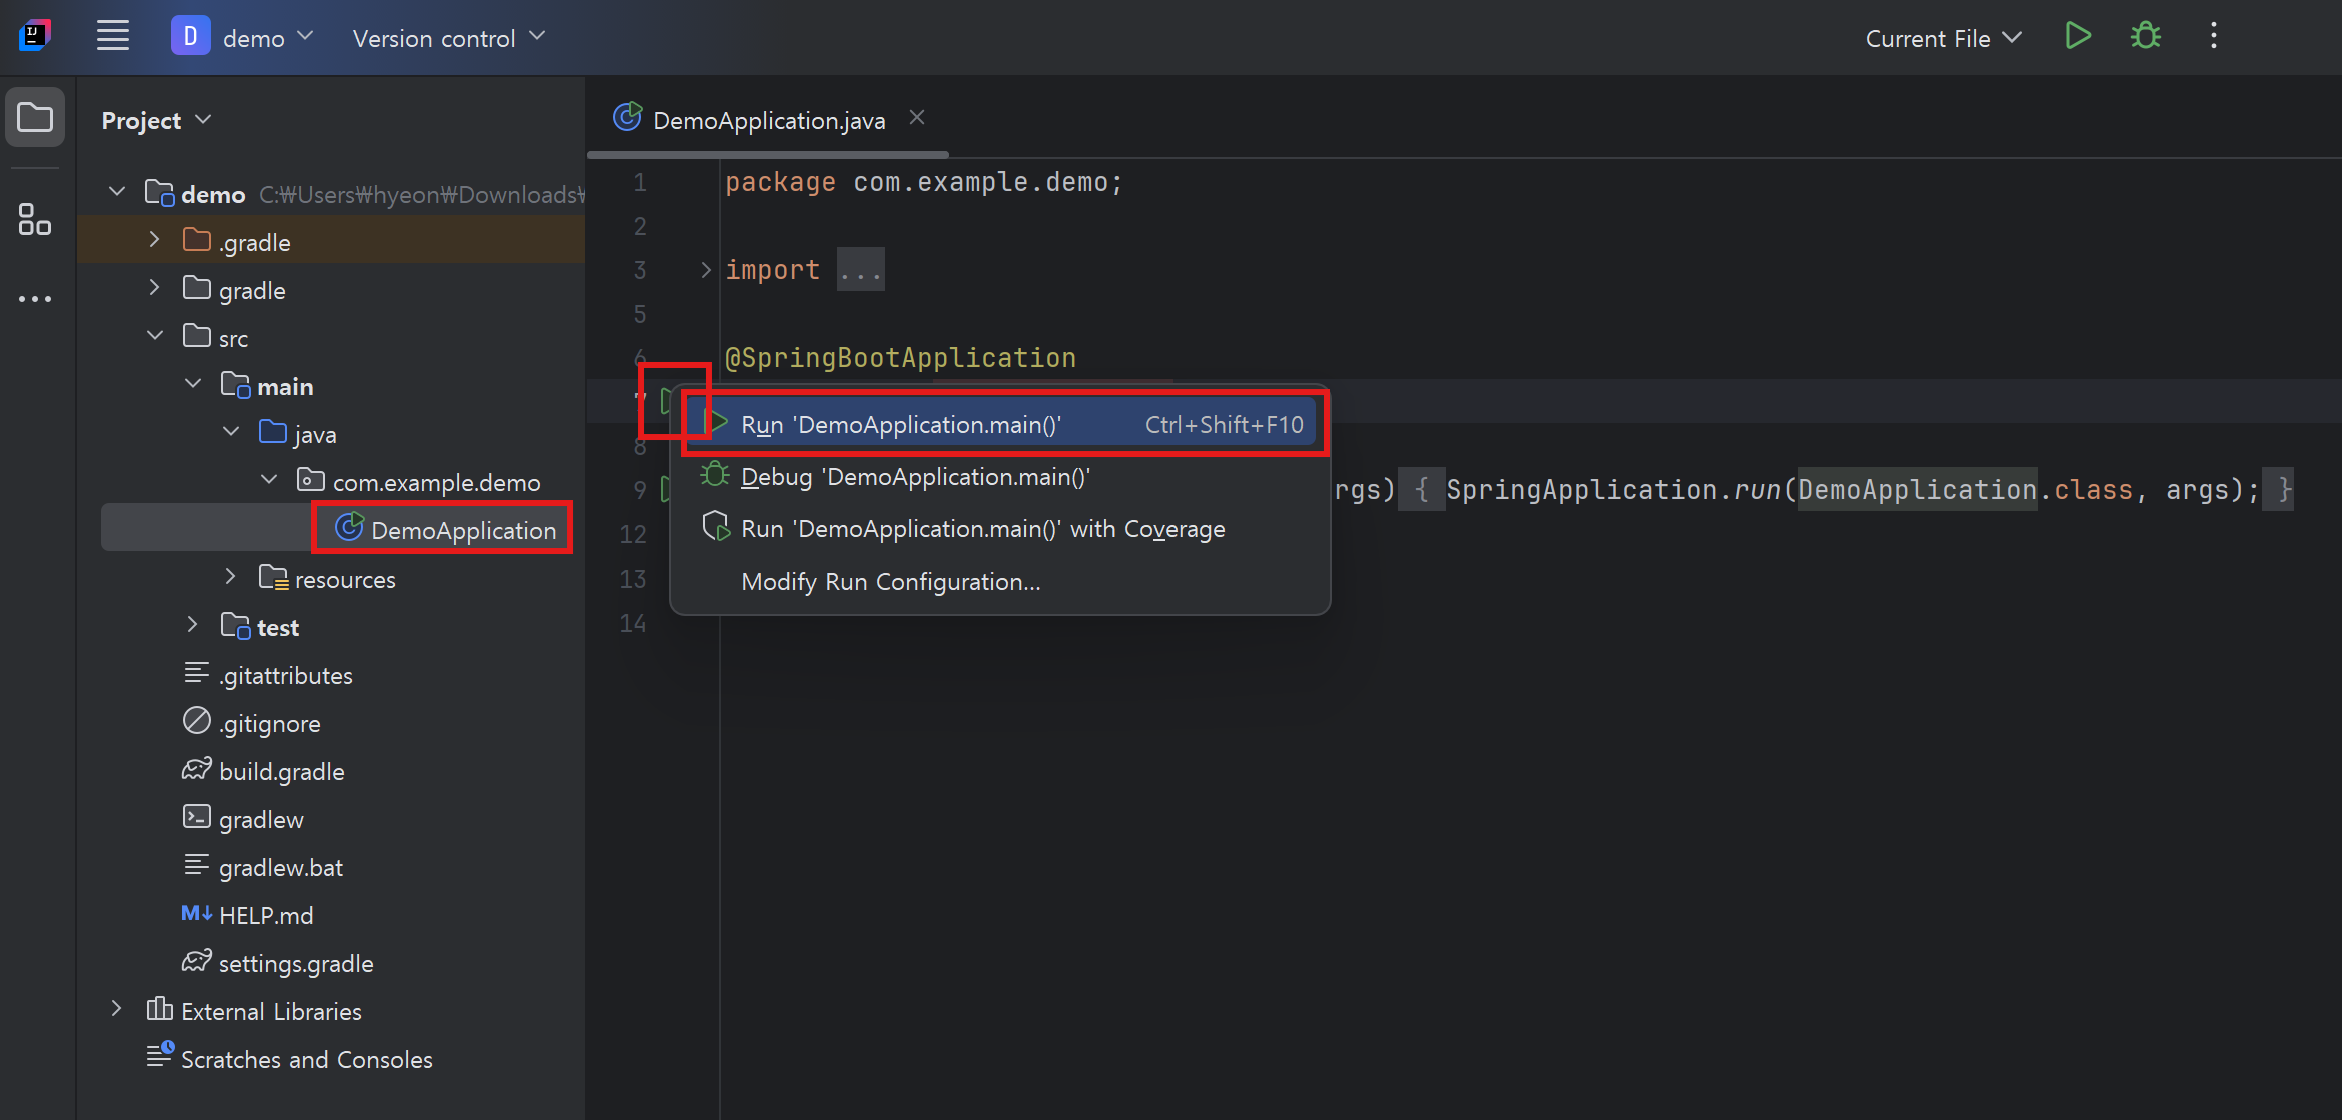Viewport: 2342px width, 1120px height.
Task: Expand the External Libraries node
Action: coord(117,1010)
